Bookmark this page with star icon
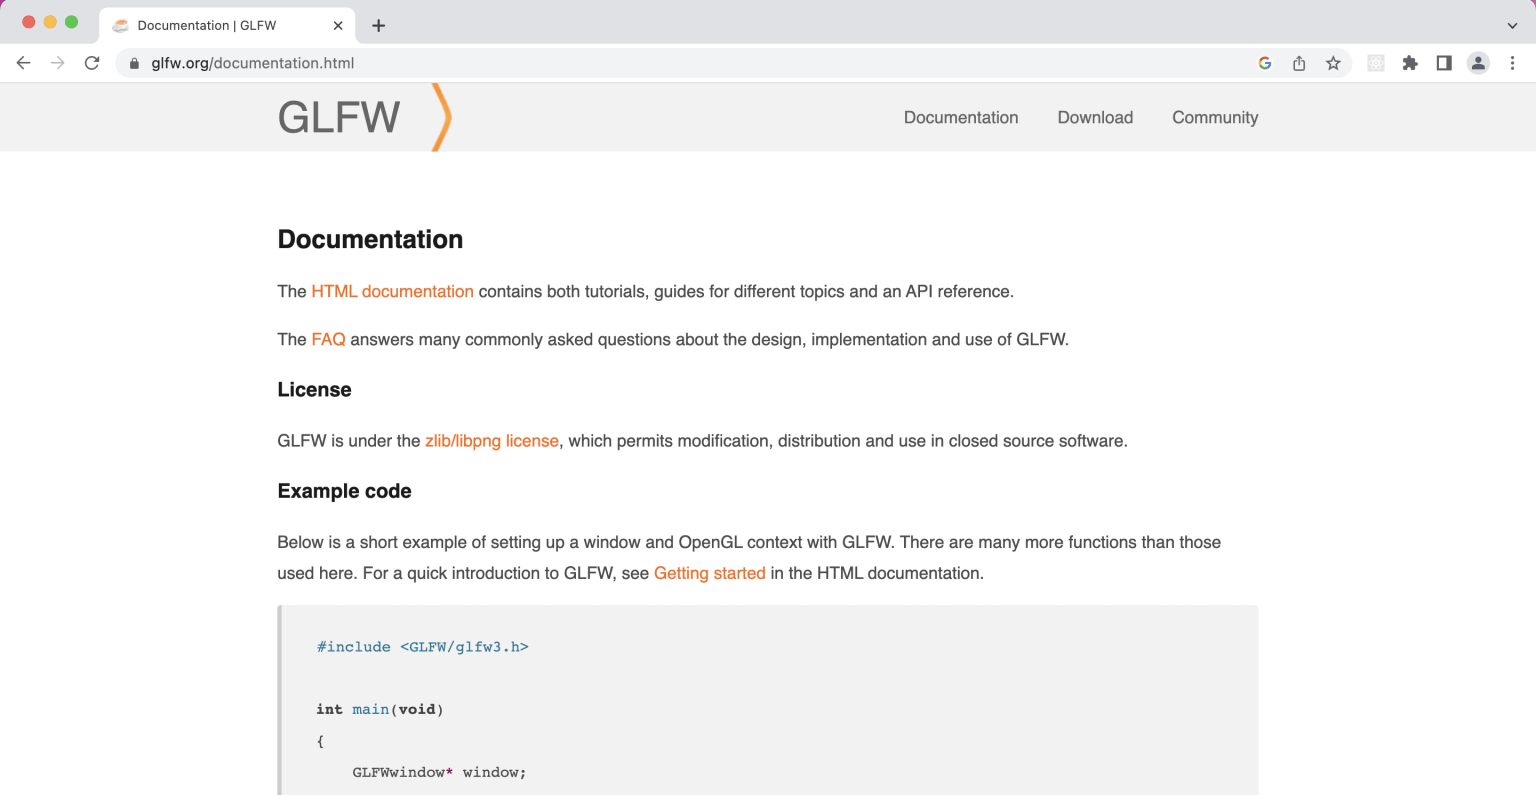 click(1333, 63)
